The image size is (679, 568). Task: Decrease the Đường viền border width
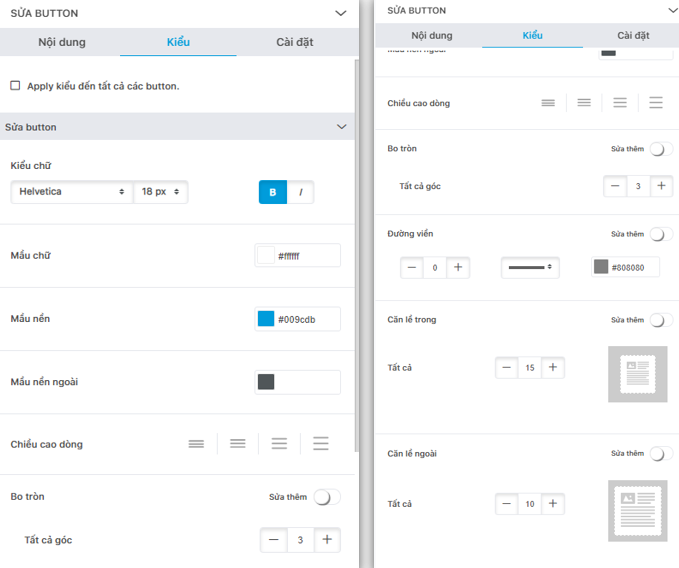[412, 268]
